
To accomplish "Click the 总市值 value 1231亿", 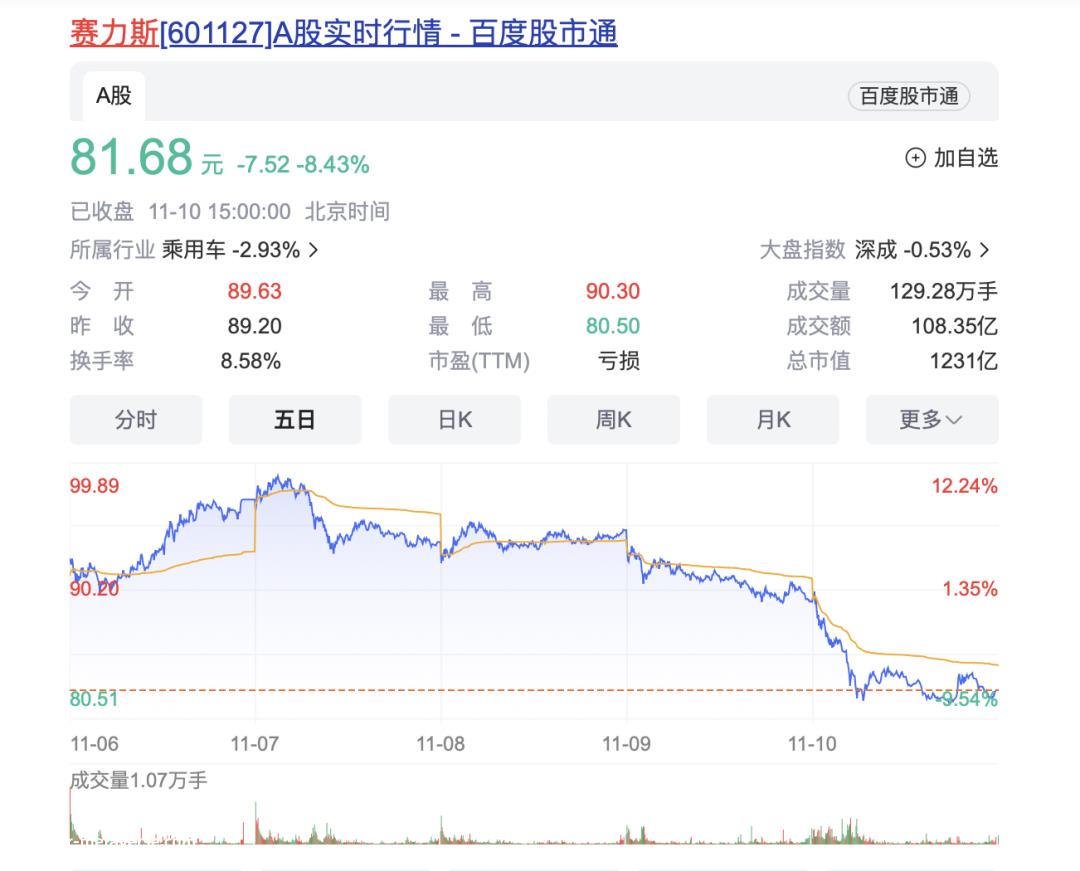I will click(x=964, y=361).
